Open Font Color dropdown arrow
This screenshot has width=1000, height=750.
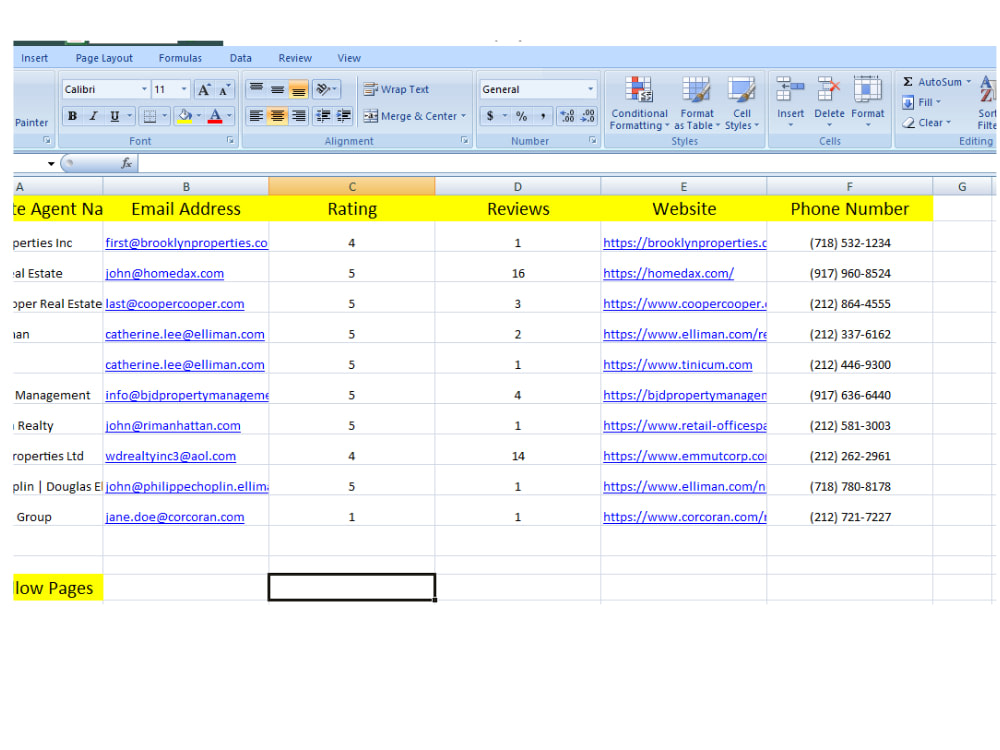tap(229, 116)
